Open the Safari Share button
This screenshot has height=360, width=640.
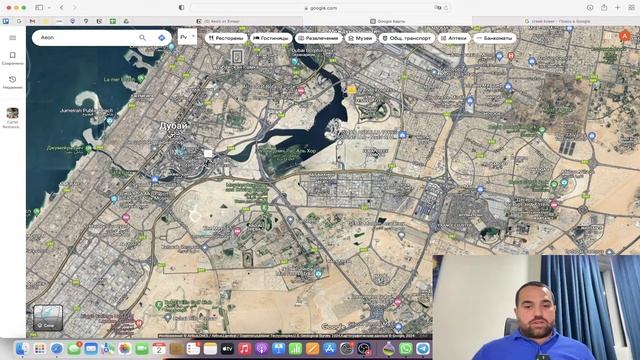tap(604, 7)
